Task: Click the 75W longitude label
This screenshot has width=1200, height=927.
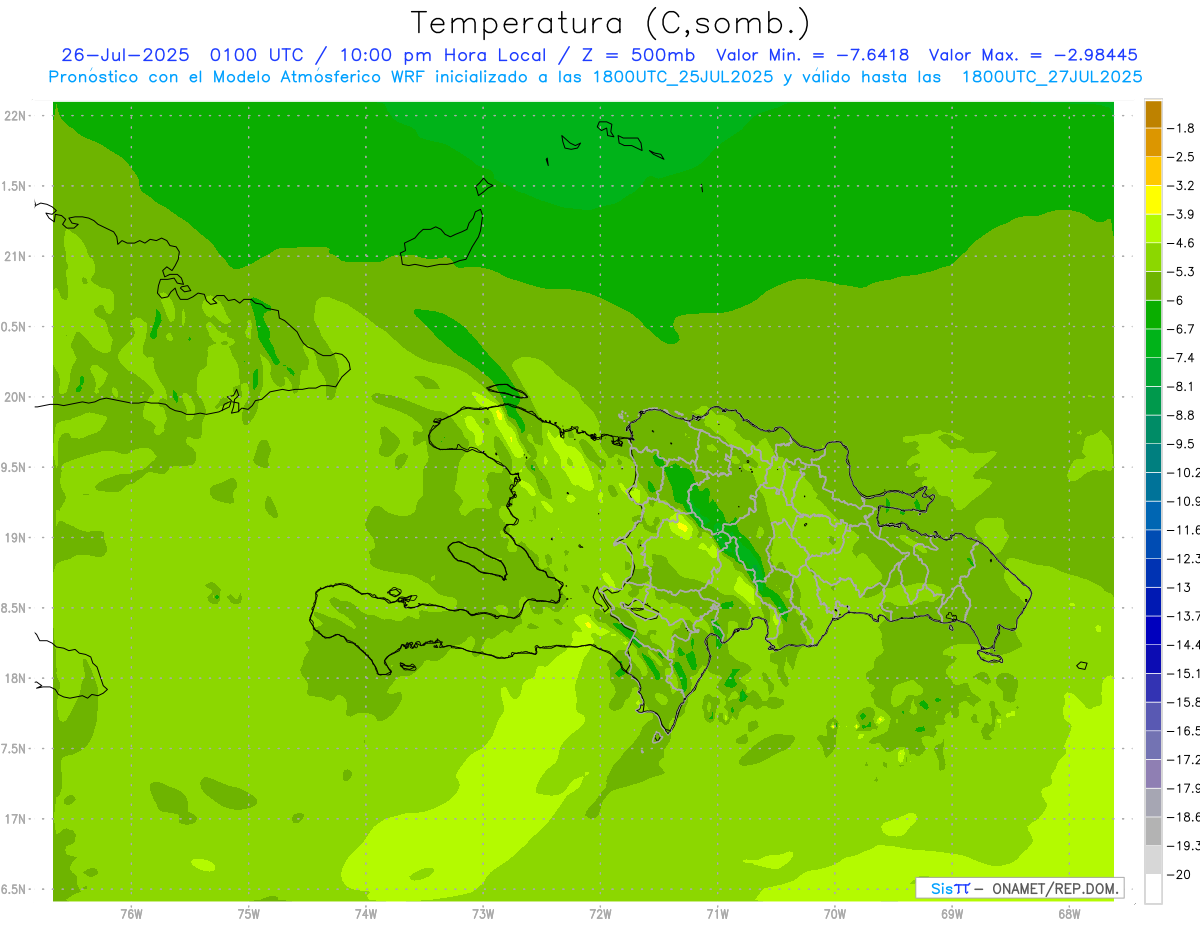Action: coord(248,913)
